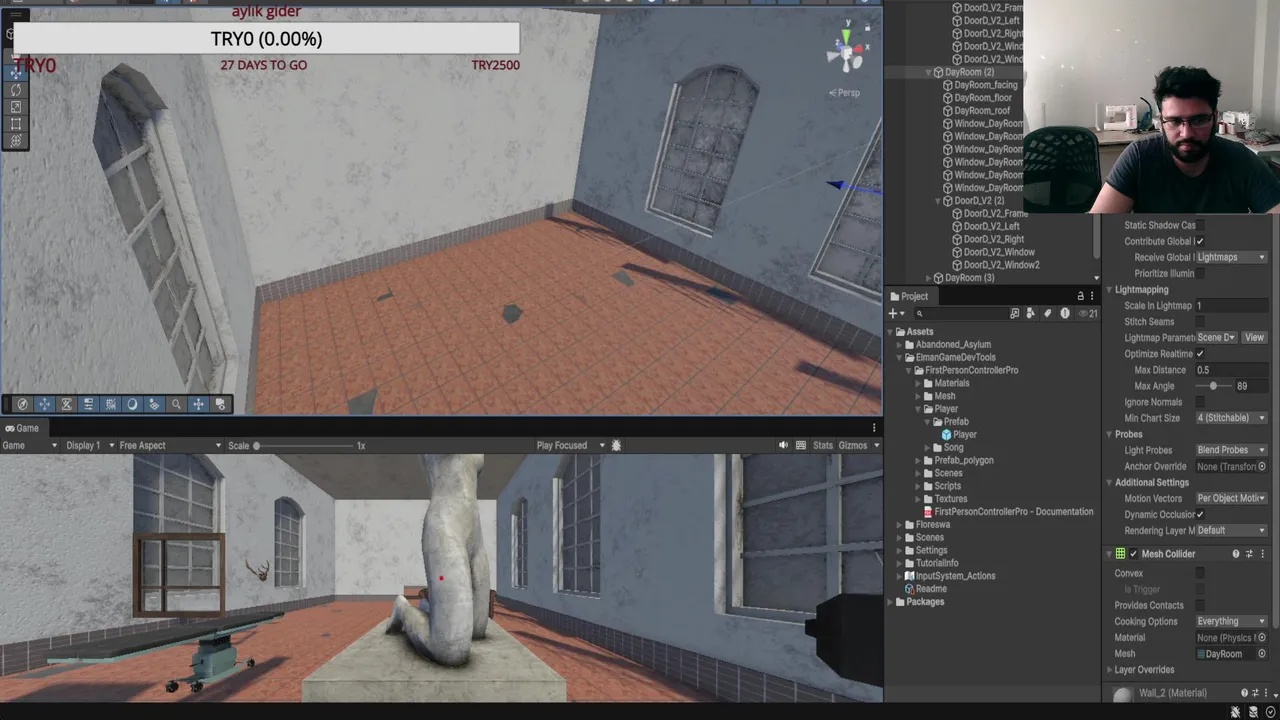This screenshot has width=1280, height=720.
Task: Uncheck Optimize Realtime UVs checkbox
Action: [1200, 353]
